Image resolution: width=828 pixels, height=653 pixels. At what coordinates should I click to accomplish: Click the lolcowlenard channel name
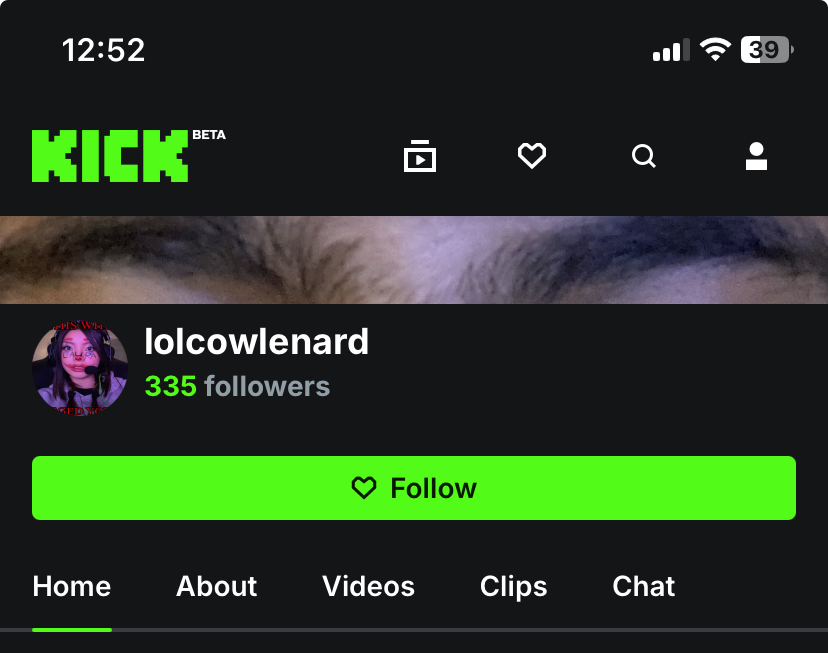tap(257, 342)
